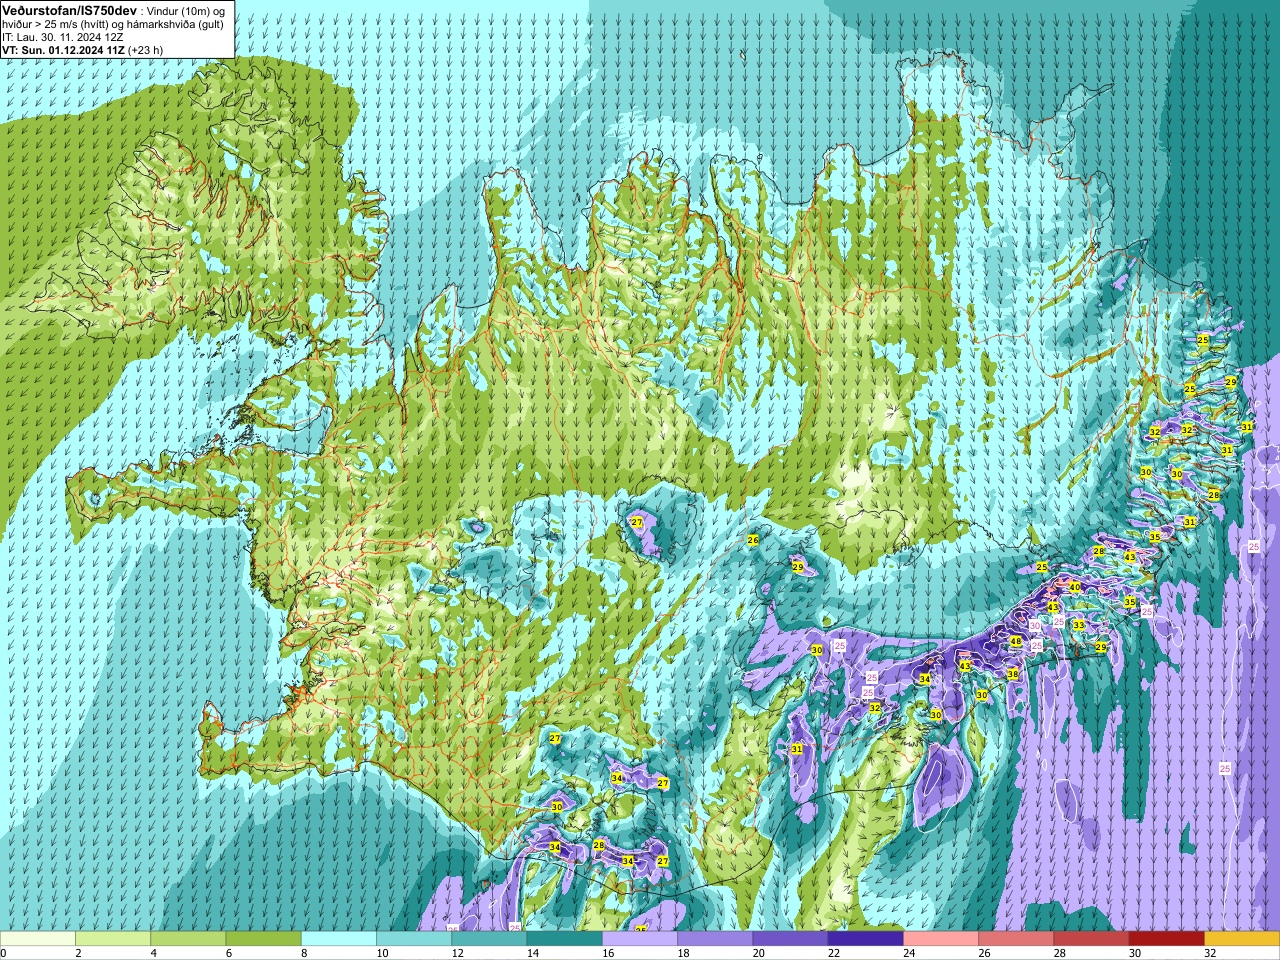The height and width of the screenshot is (960, 1280).
Task: Click the '20' tick label on legend scale
Action: 758,953
